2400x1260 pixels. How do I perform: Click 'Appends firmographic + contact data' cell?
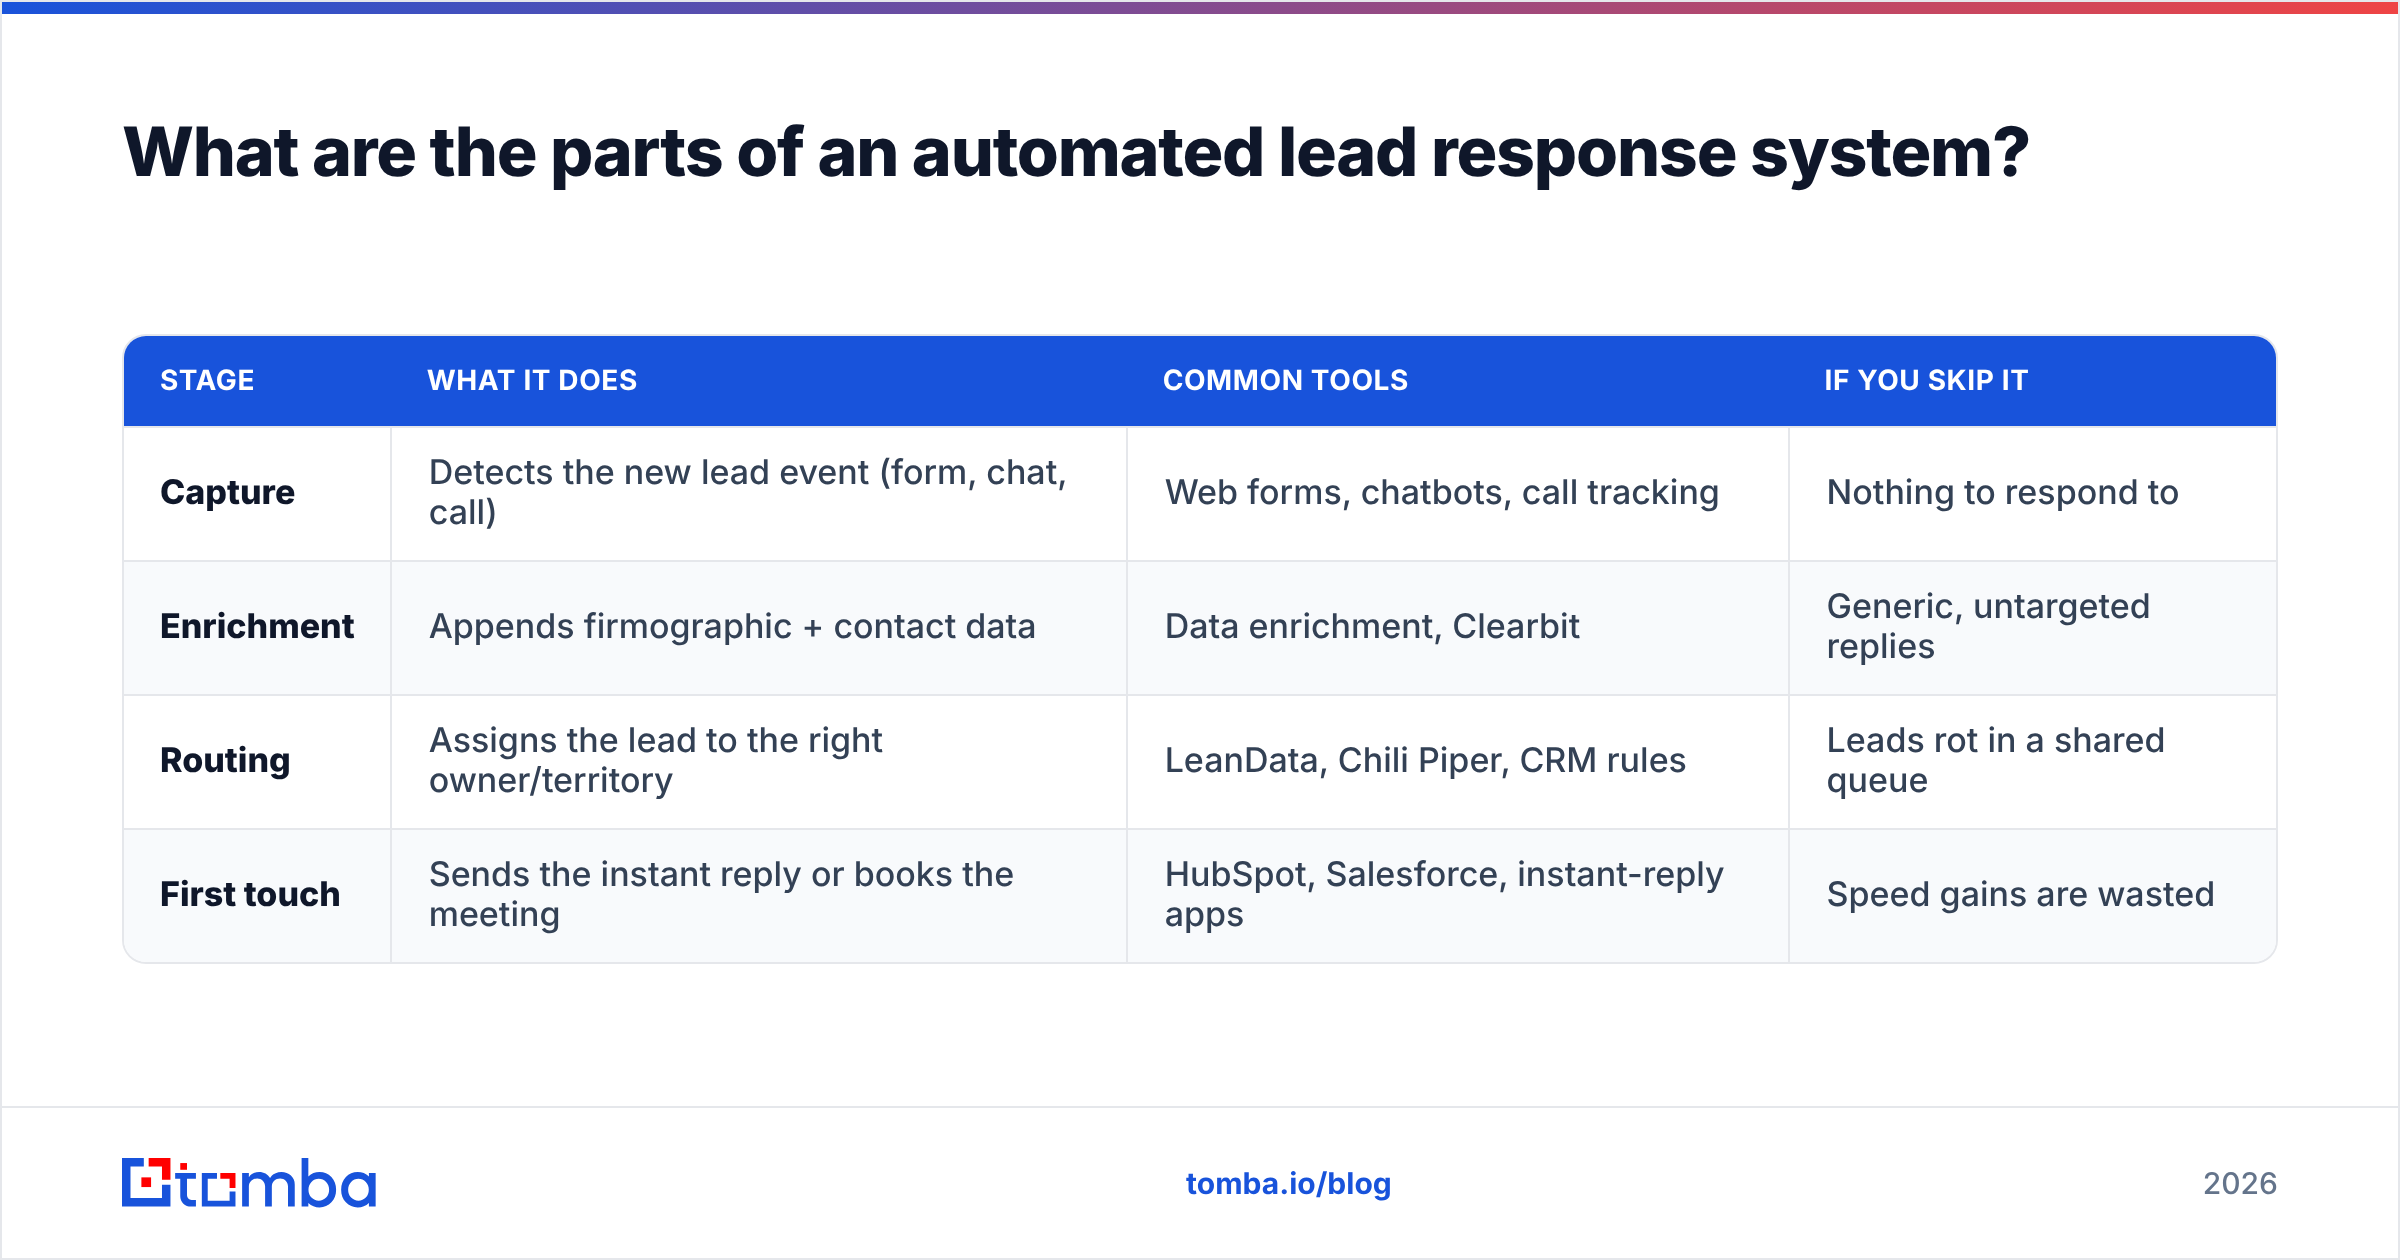pos(759,627)
